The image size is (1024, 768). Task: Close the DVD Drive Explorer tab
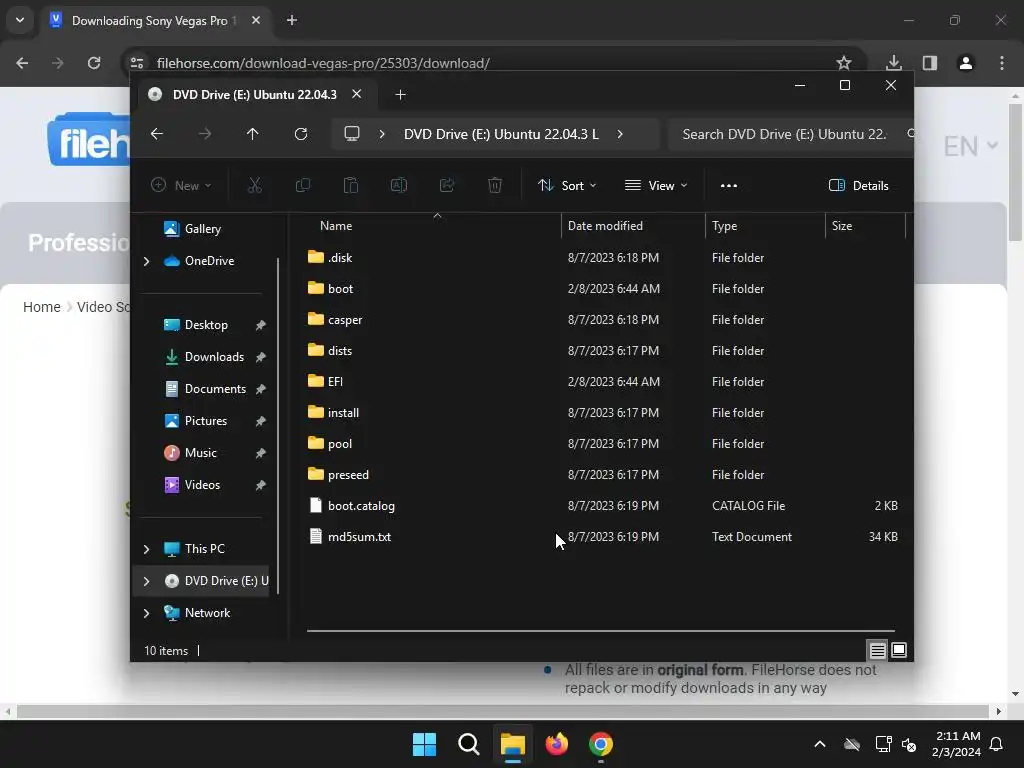357,94
